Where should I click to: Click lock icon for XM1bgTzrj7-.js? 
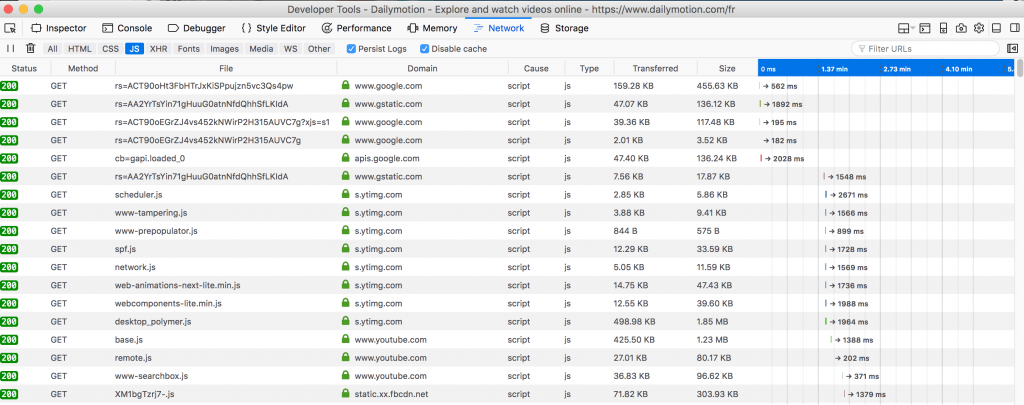point(345,394)
